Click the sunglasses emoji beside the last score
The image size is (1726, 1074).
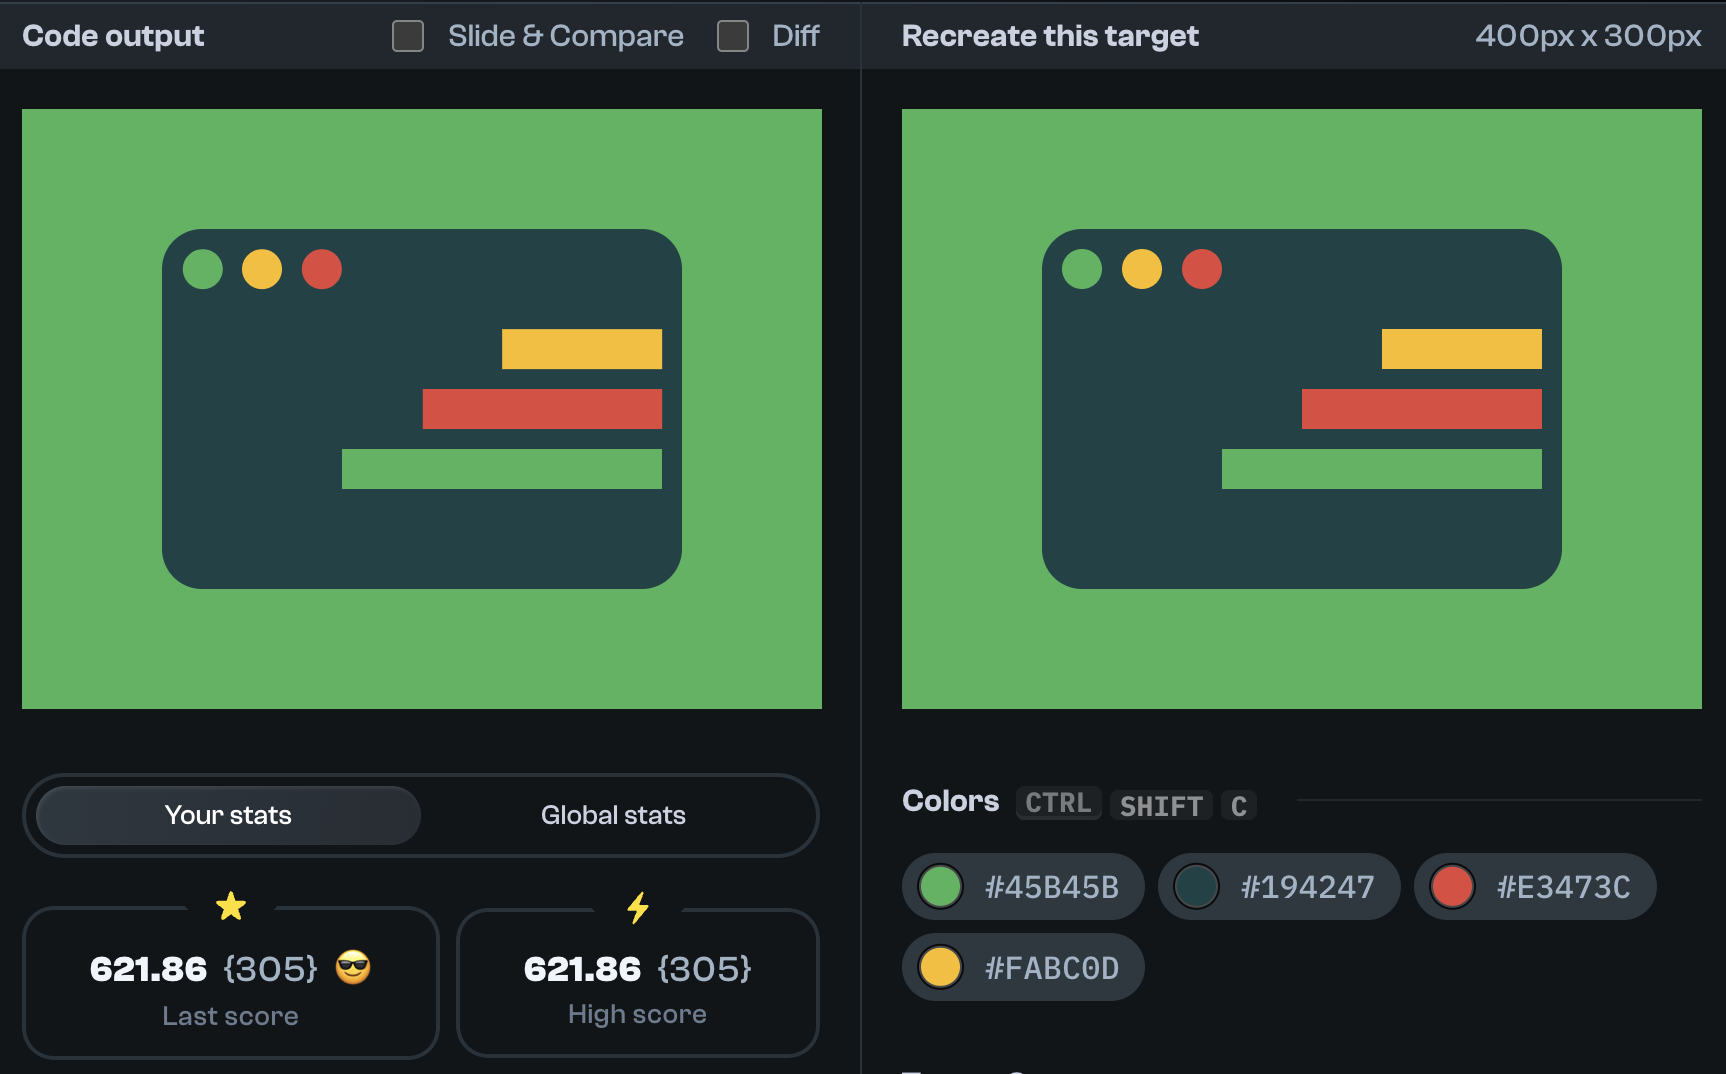tap(352, 968)
